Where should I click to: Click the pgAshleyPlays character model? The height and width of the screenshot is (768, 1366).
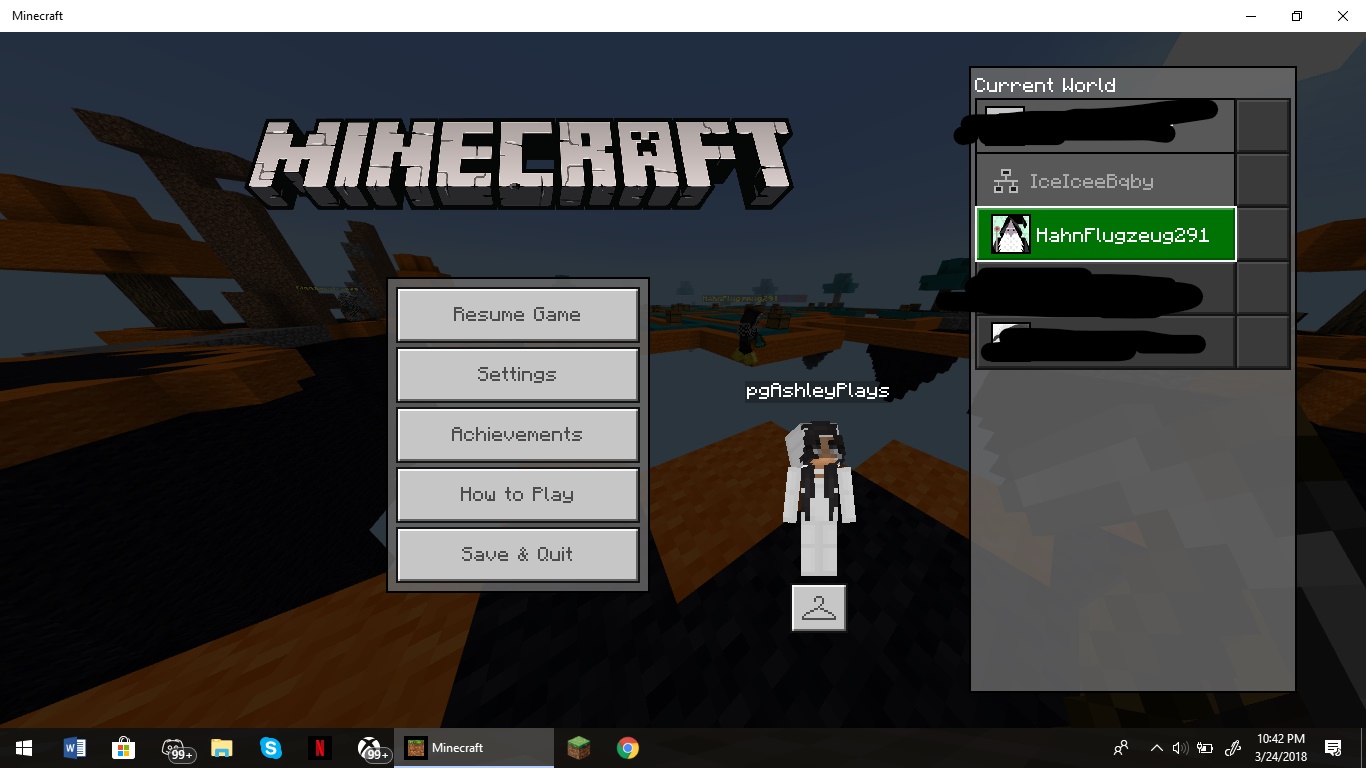click(819, 498)
